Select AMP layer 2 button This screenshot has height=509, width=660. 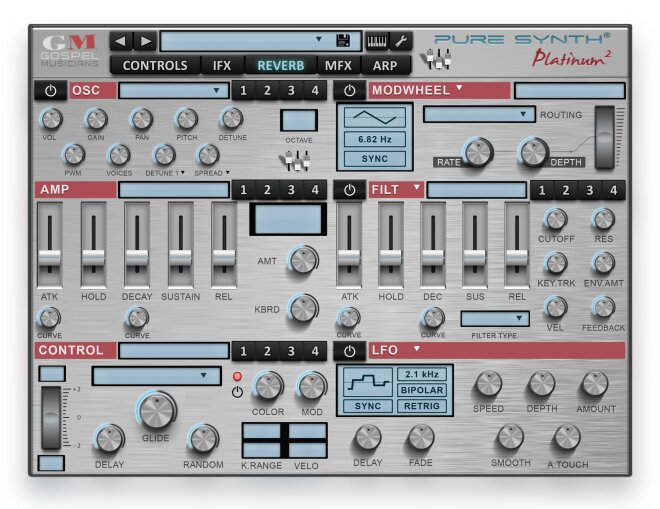pyautogui.click(x=267, y=190)
